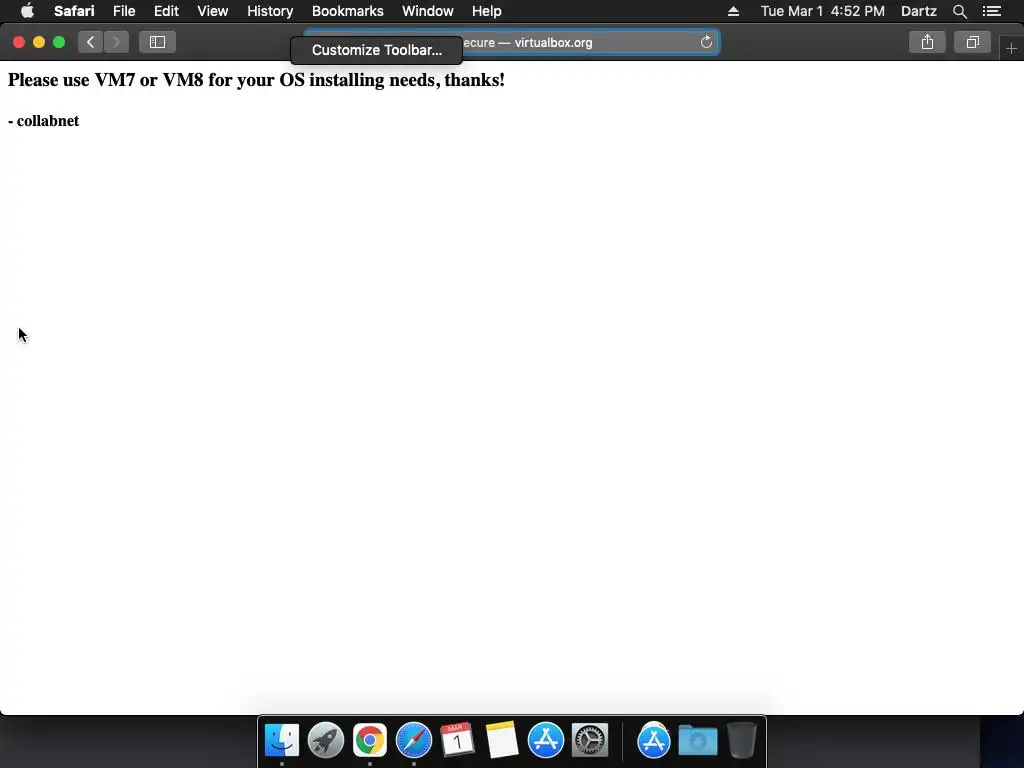Go back with Safari back button
This screenshot has height=768, width=1024.
(x=91, y=42)
